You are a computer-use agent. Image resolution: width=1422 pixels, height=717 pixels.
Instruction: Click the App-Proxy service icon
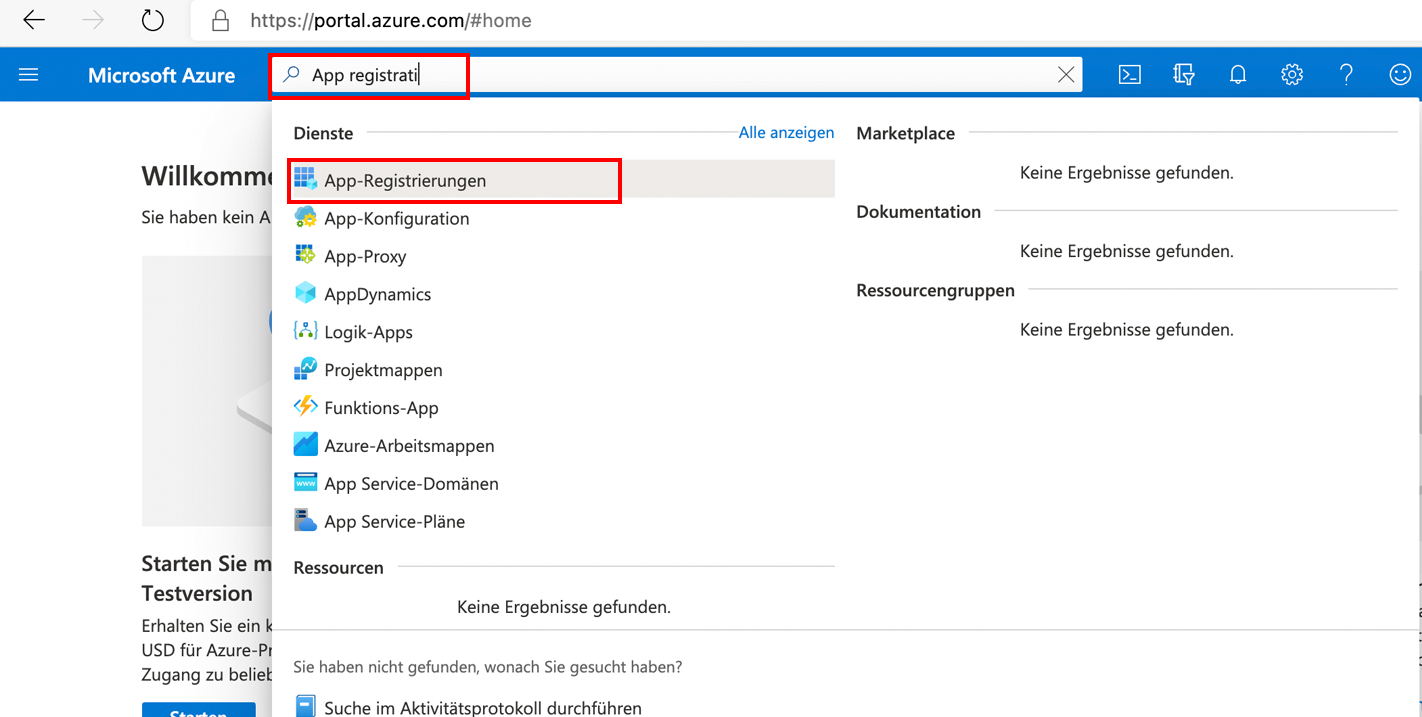click(305, 256)
